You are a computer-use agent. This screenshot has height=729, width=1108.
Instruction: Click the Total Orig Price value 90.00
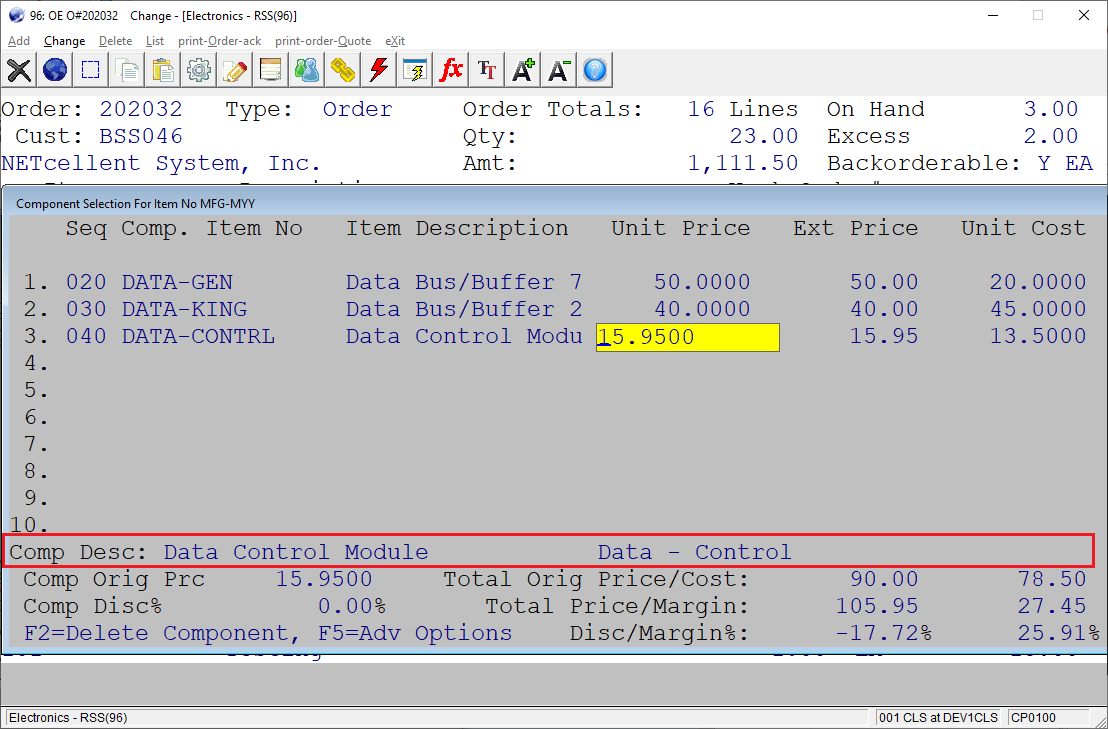click(x=883, y=579)
